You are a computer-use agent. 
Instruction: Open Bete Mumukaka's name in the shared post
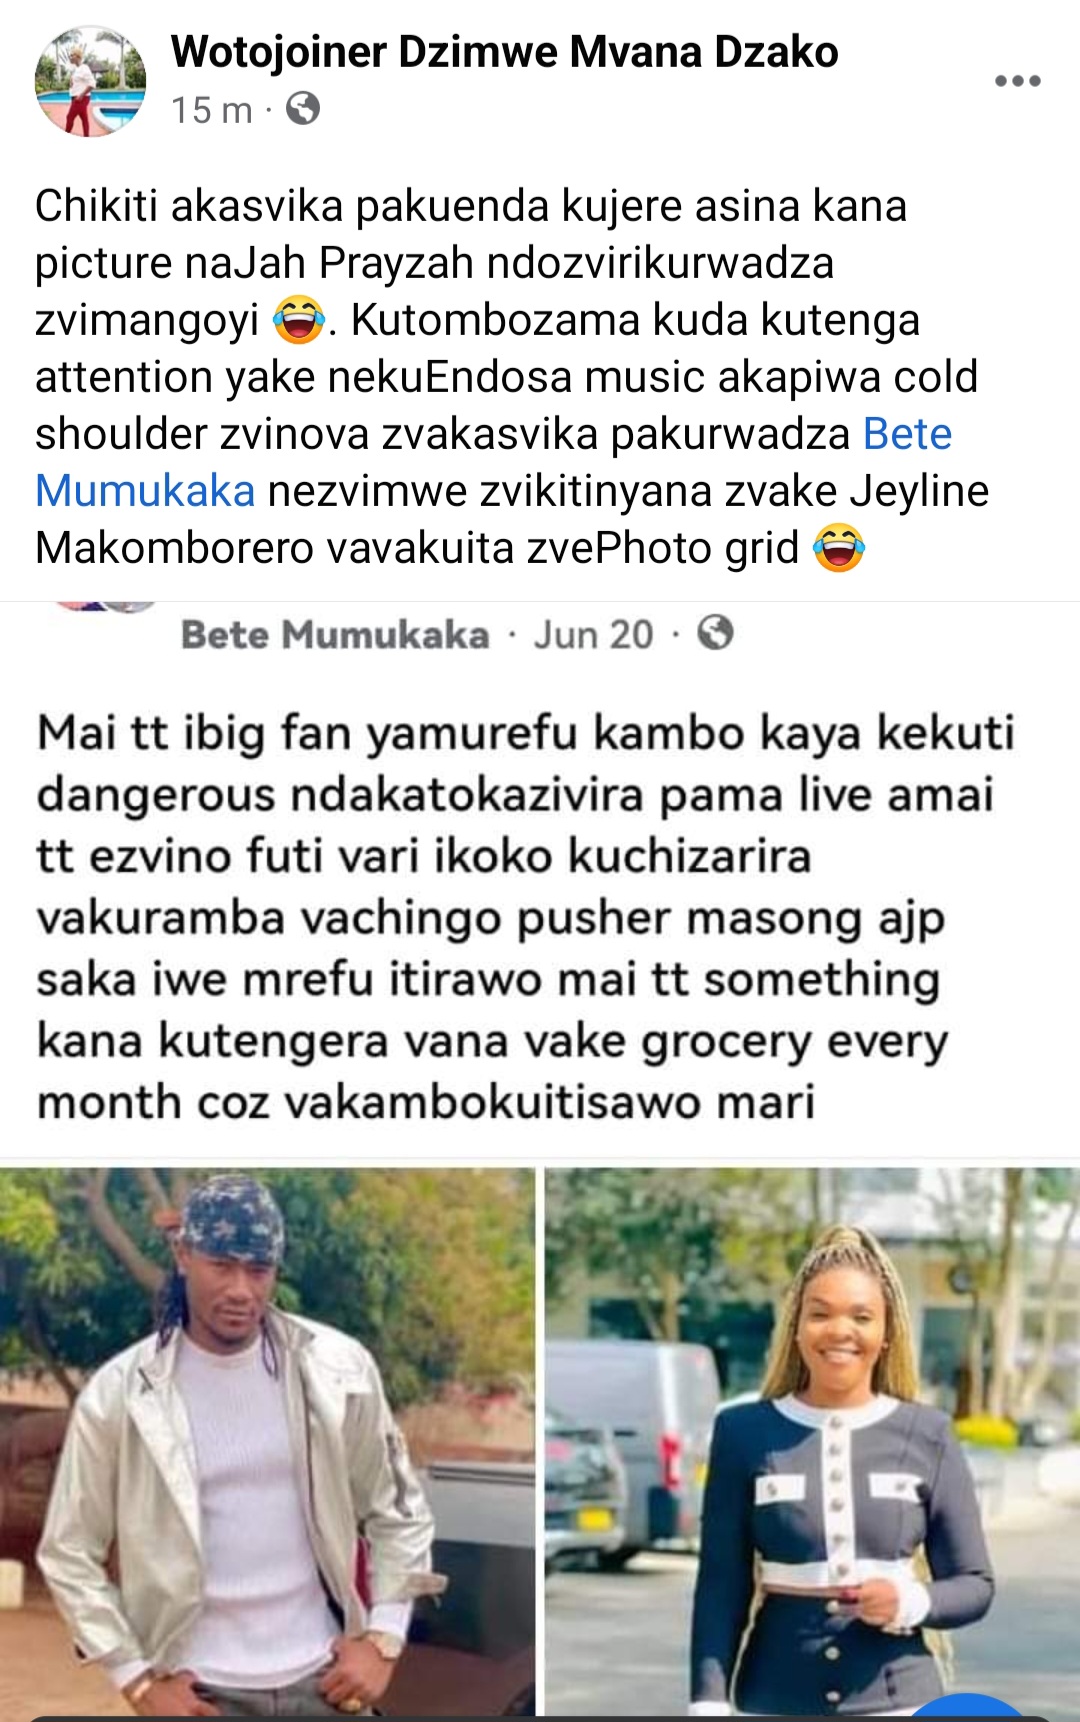click(335, 634)
